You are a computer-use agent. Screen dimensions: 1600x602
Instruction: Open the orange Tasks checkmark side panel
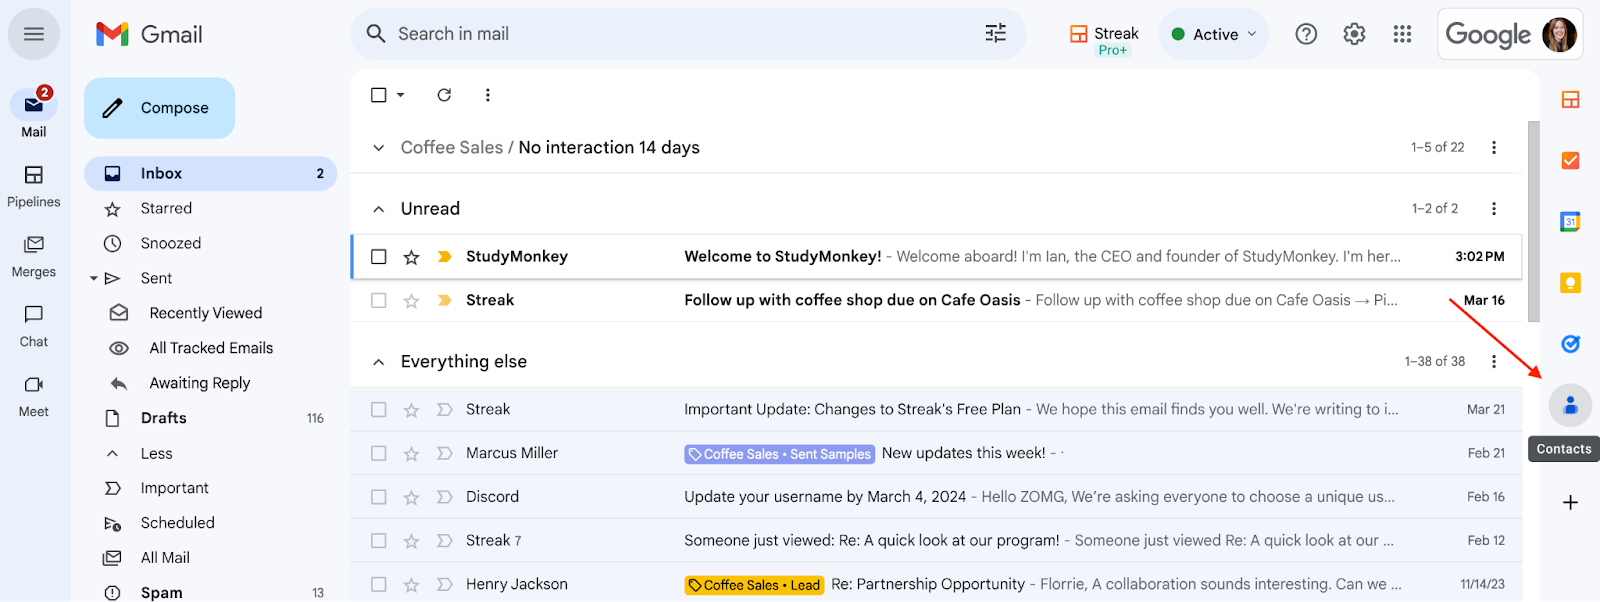click(x=1570, y=160)
